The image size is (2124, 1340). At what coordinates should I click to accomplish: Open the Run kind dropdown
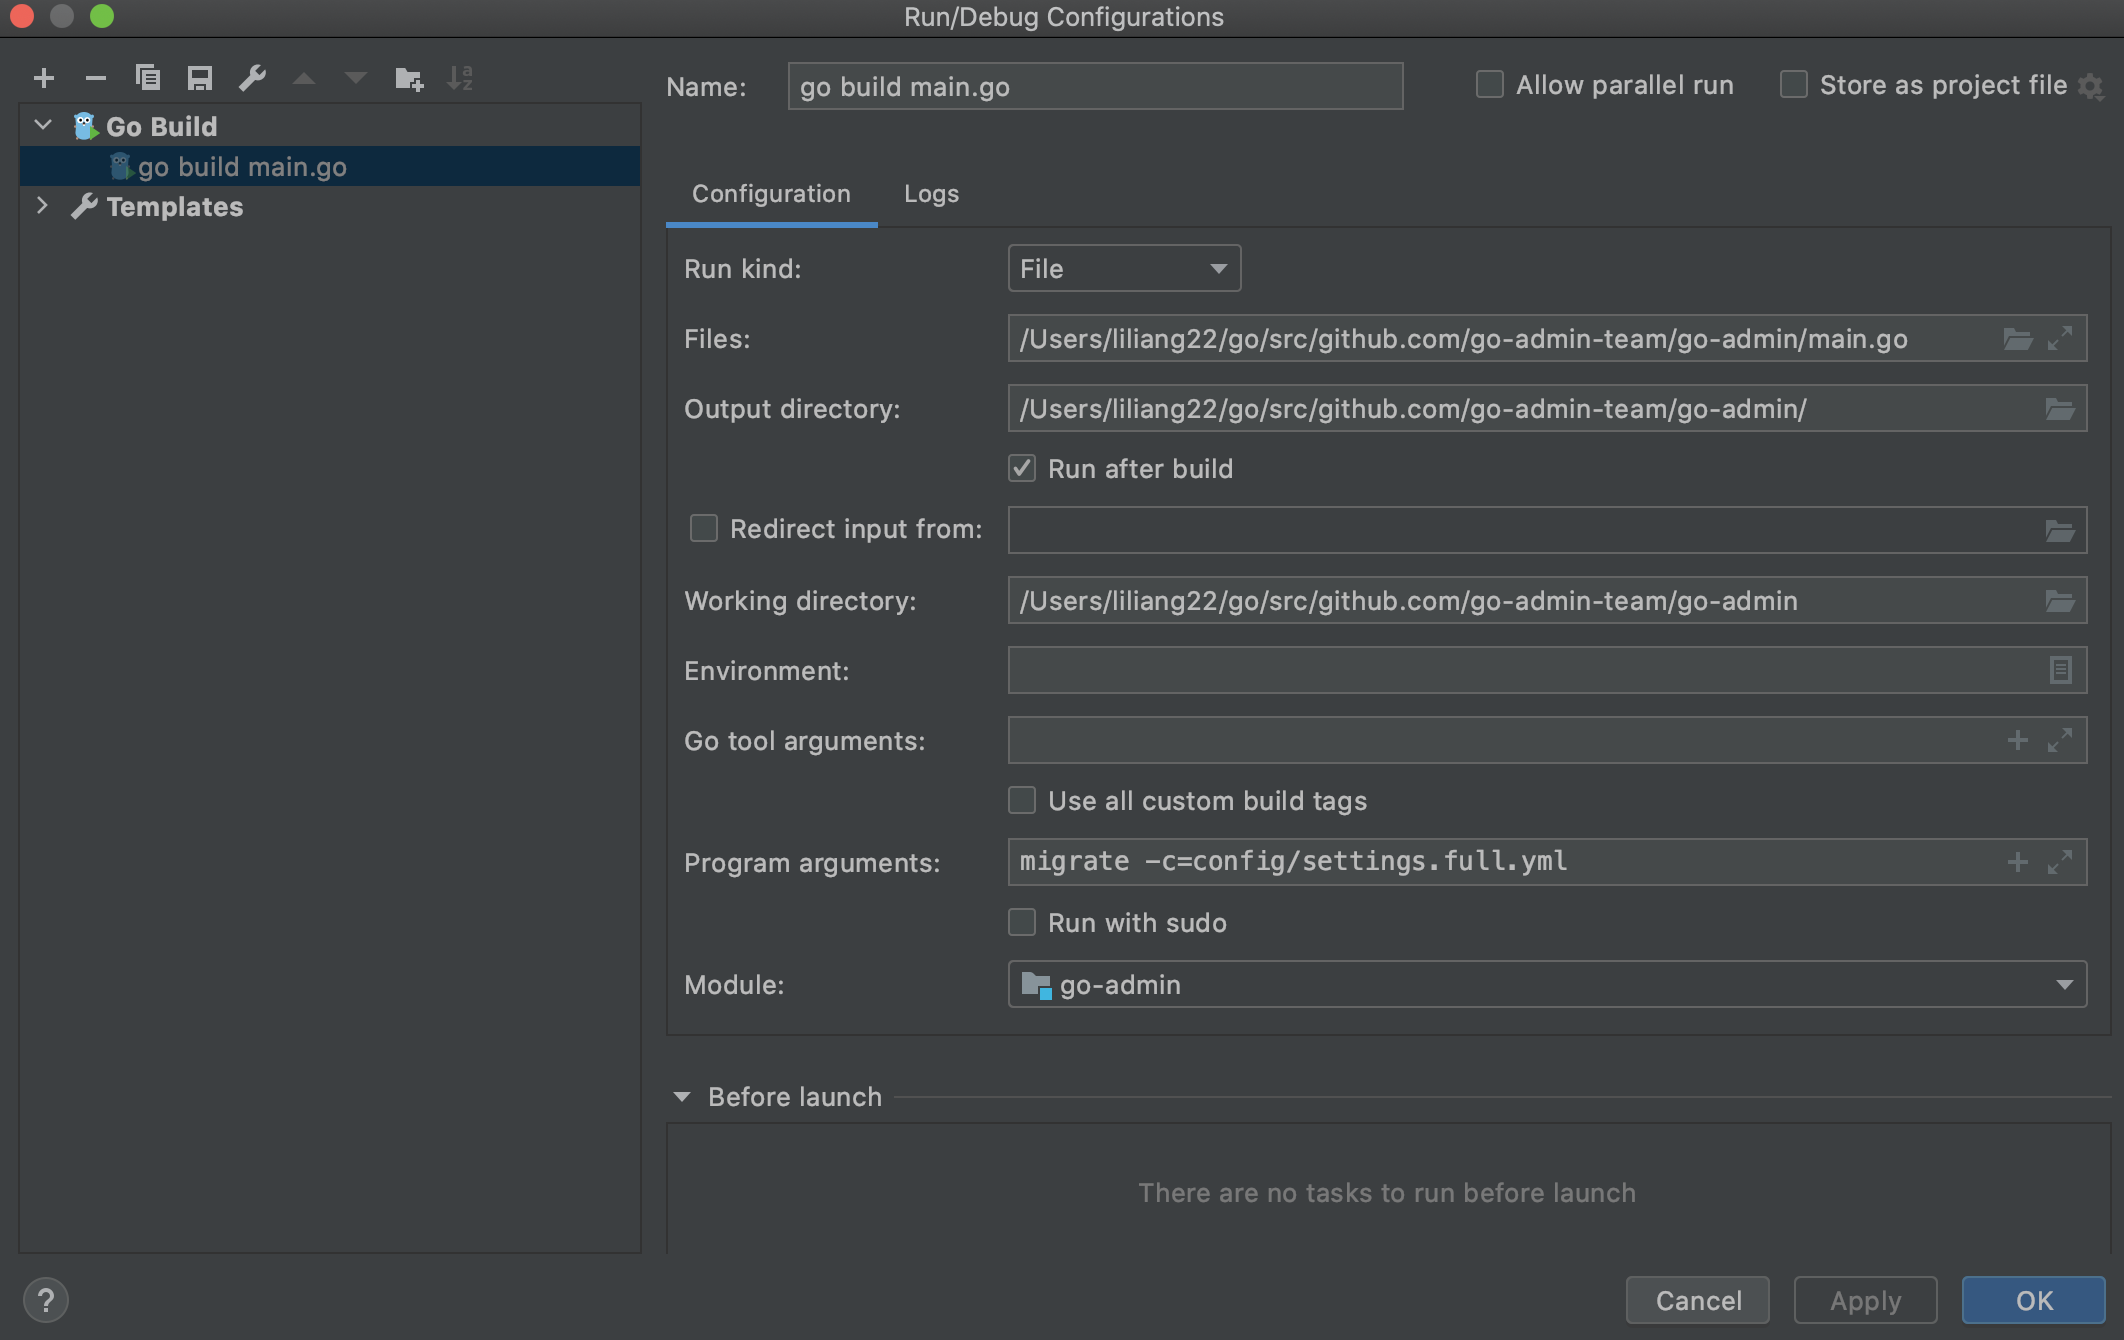(x=1124, y=269)
